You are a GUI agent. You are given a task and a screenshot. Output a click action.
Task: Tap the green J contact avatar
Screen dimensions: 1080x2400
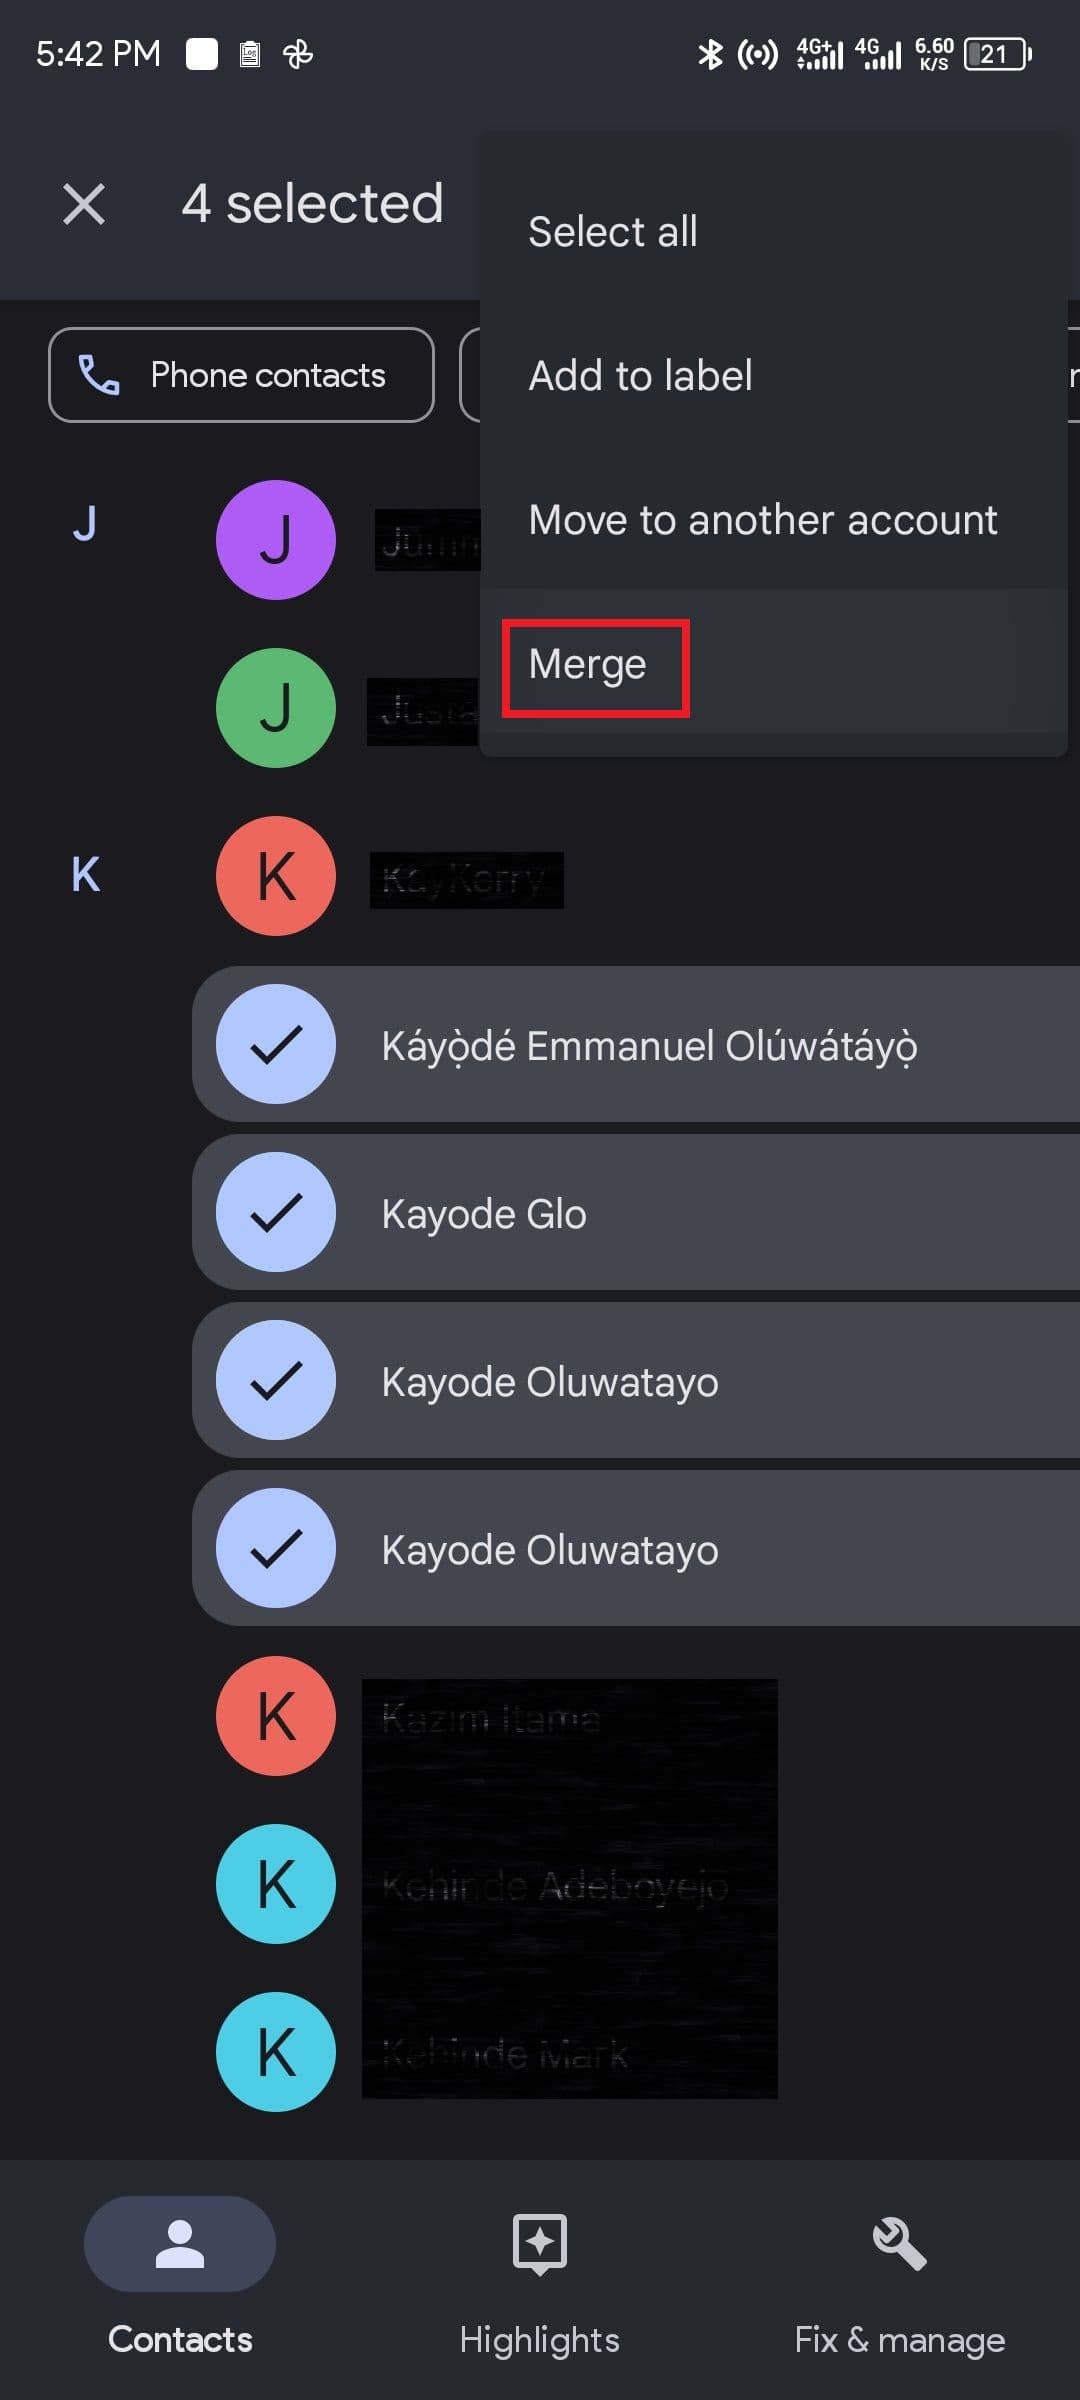pyautogui.click(x=276, y=708)
